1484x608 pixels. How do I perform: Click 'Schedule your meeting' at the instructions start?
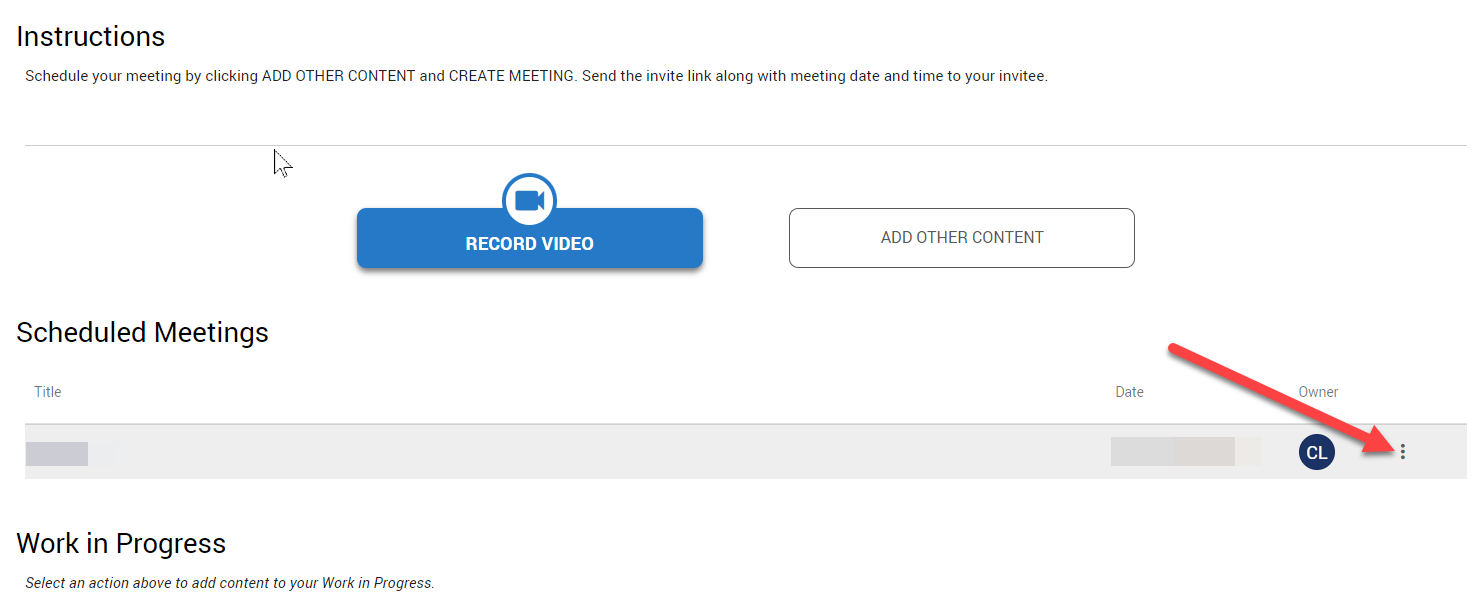(x=103, y=76)
